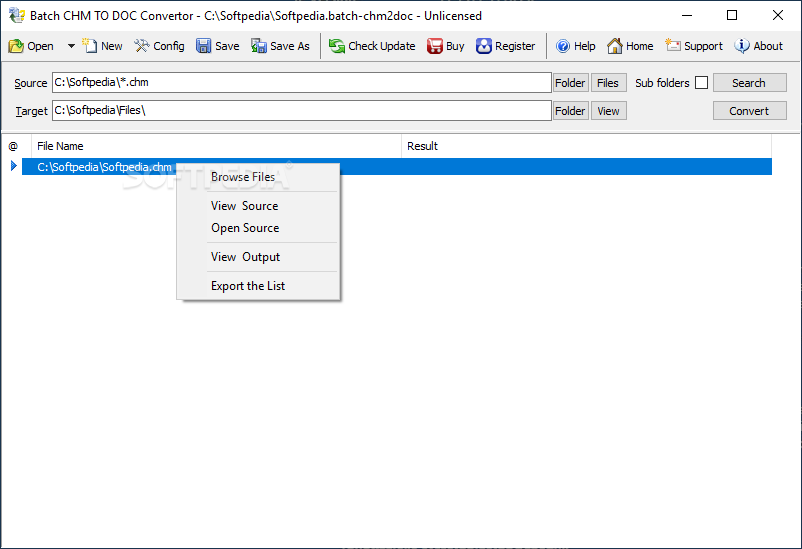Choose View Source in context menu

pos(258,206)
